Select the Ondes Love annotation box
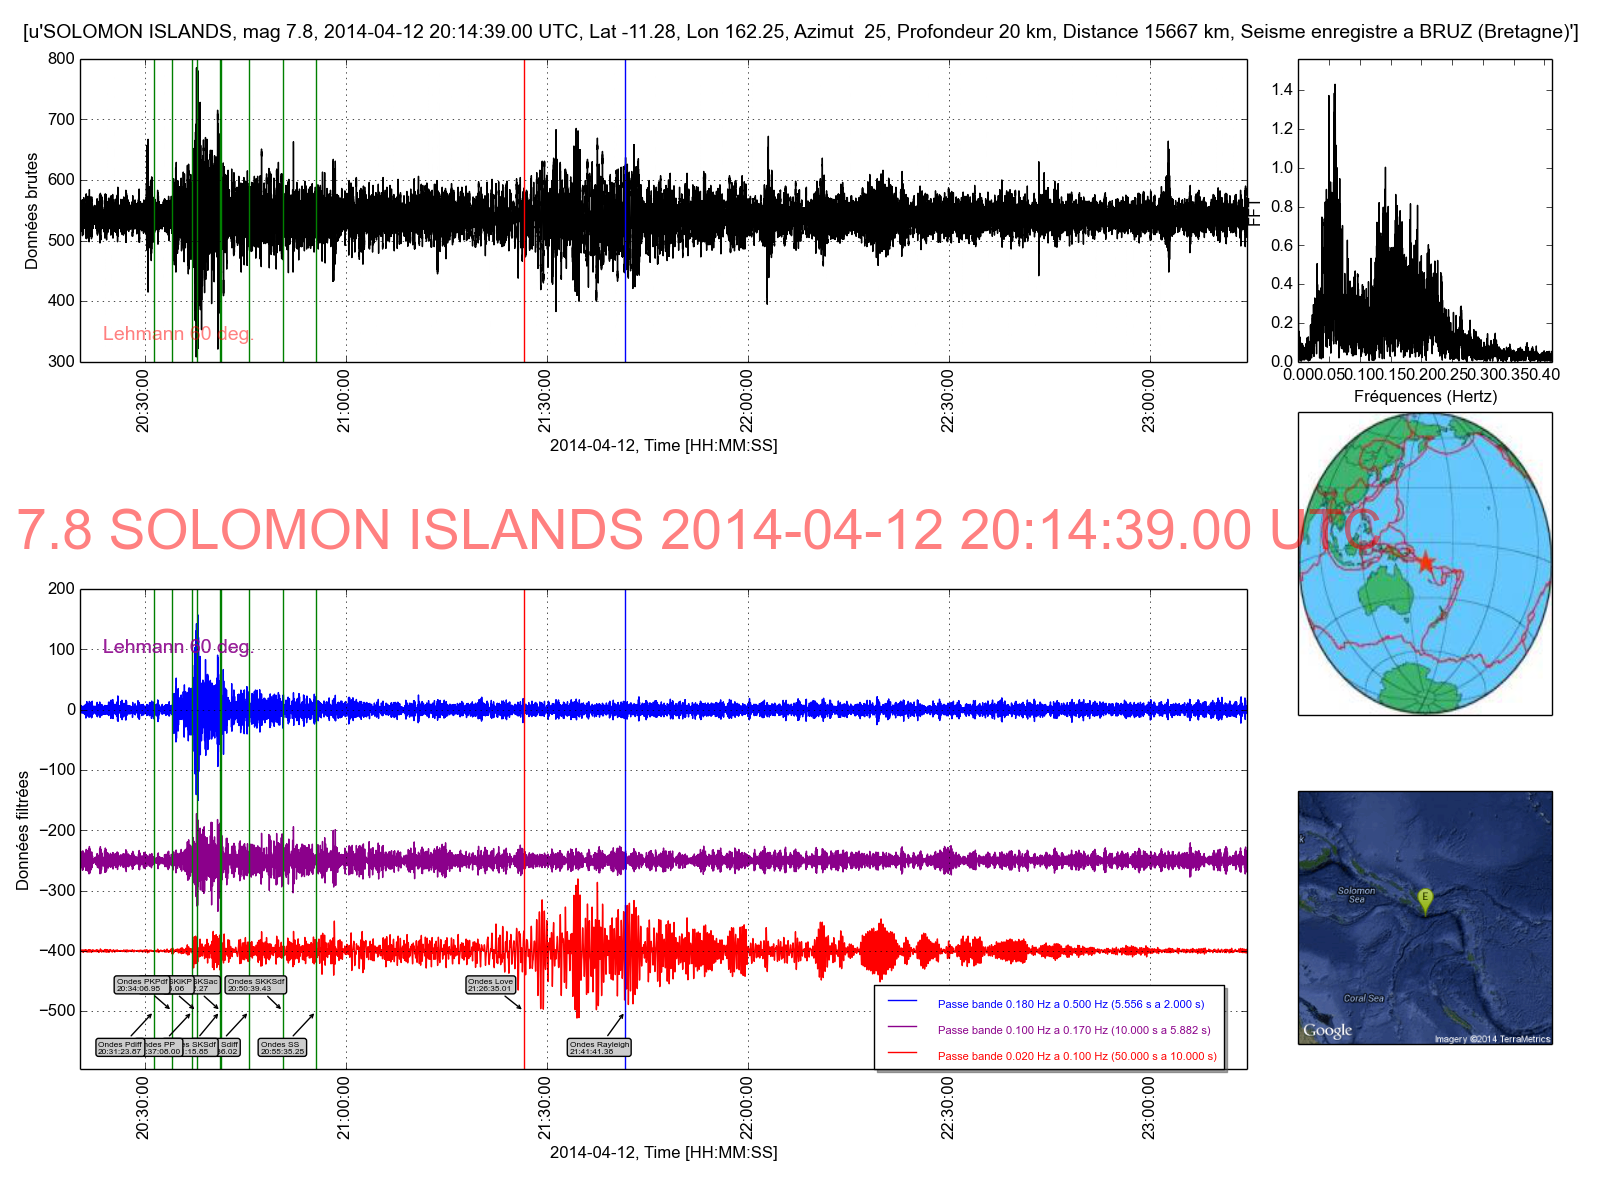This screenshot has width=1600, height=1188. point(490,985)
